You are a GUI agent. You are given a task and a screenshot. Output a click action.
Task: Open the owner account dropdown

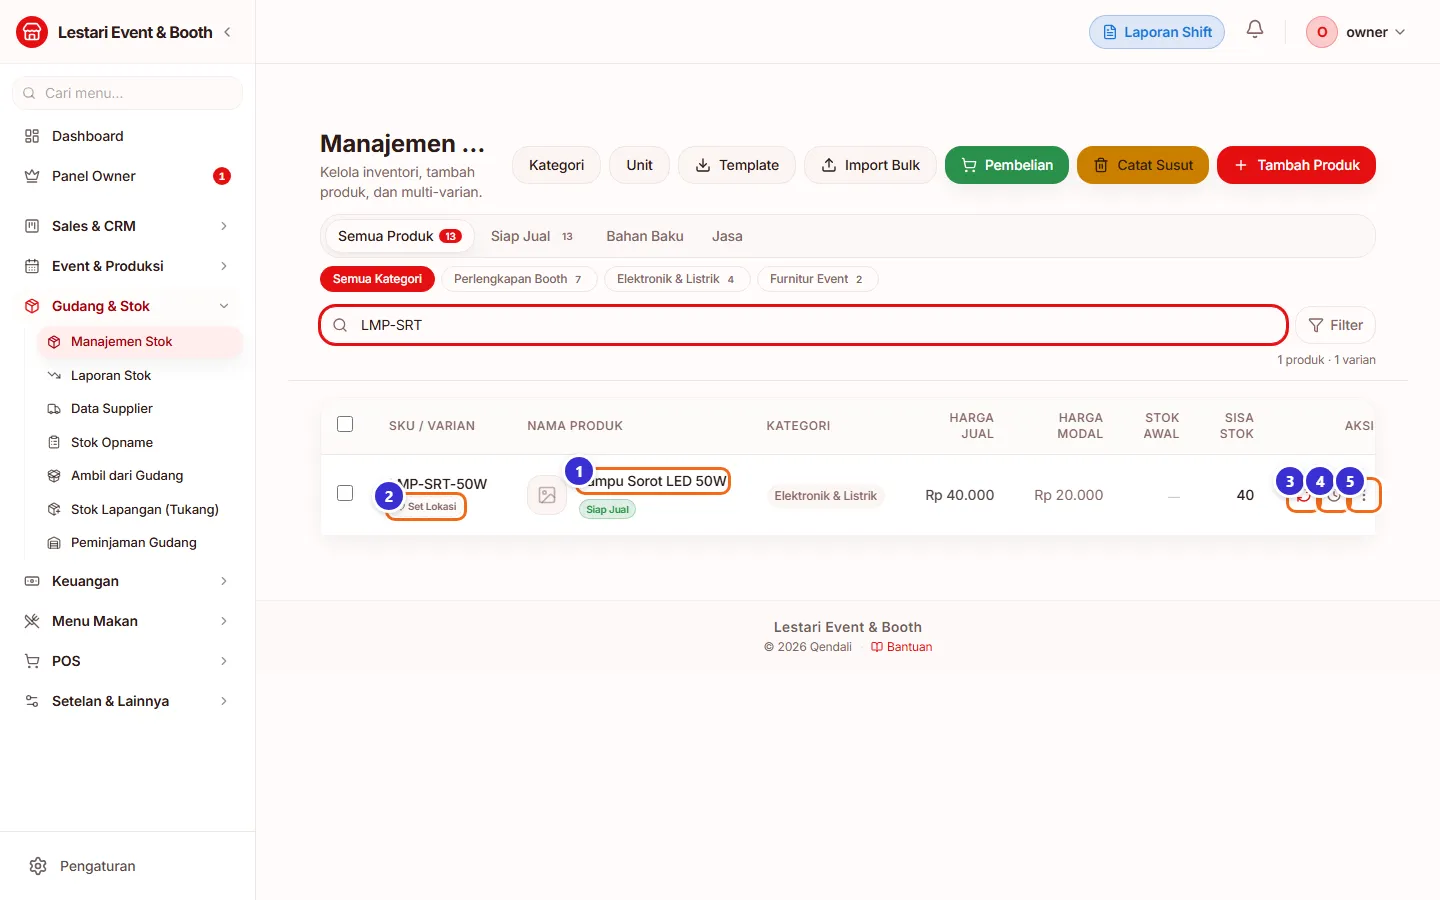pos(1356,32)
